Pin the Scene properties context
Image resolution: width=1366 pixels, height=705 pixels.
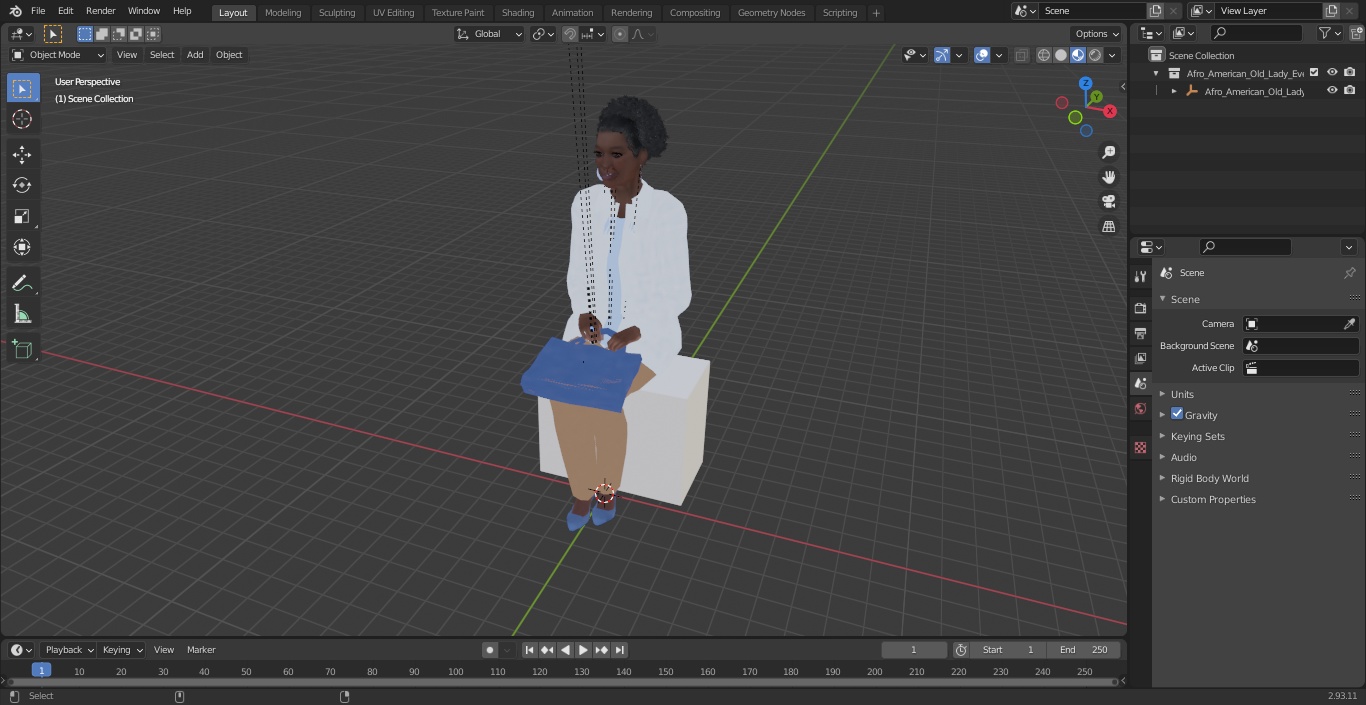click(1349, 273)
